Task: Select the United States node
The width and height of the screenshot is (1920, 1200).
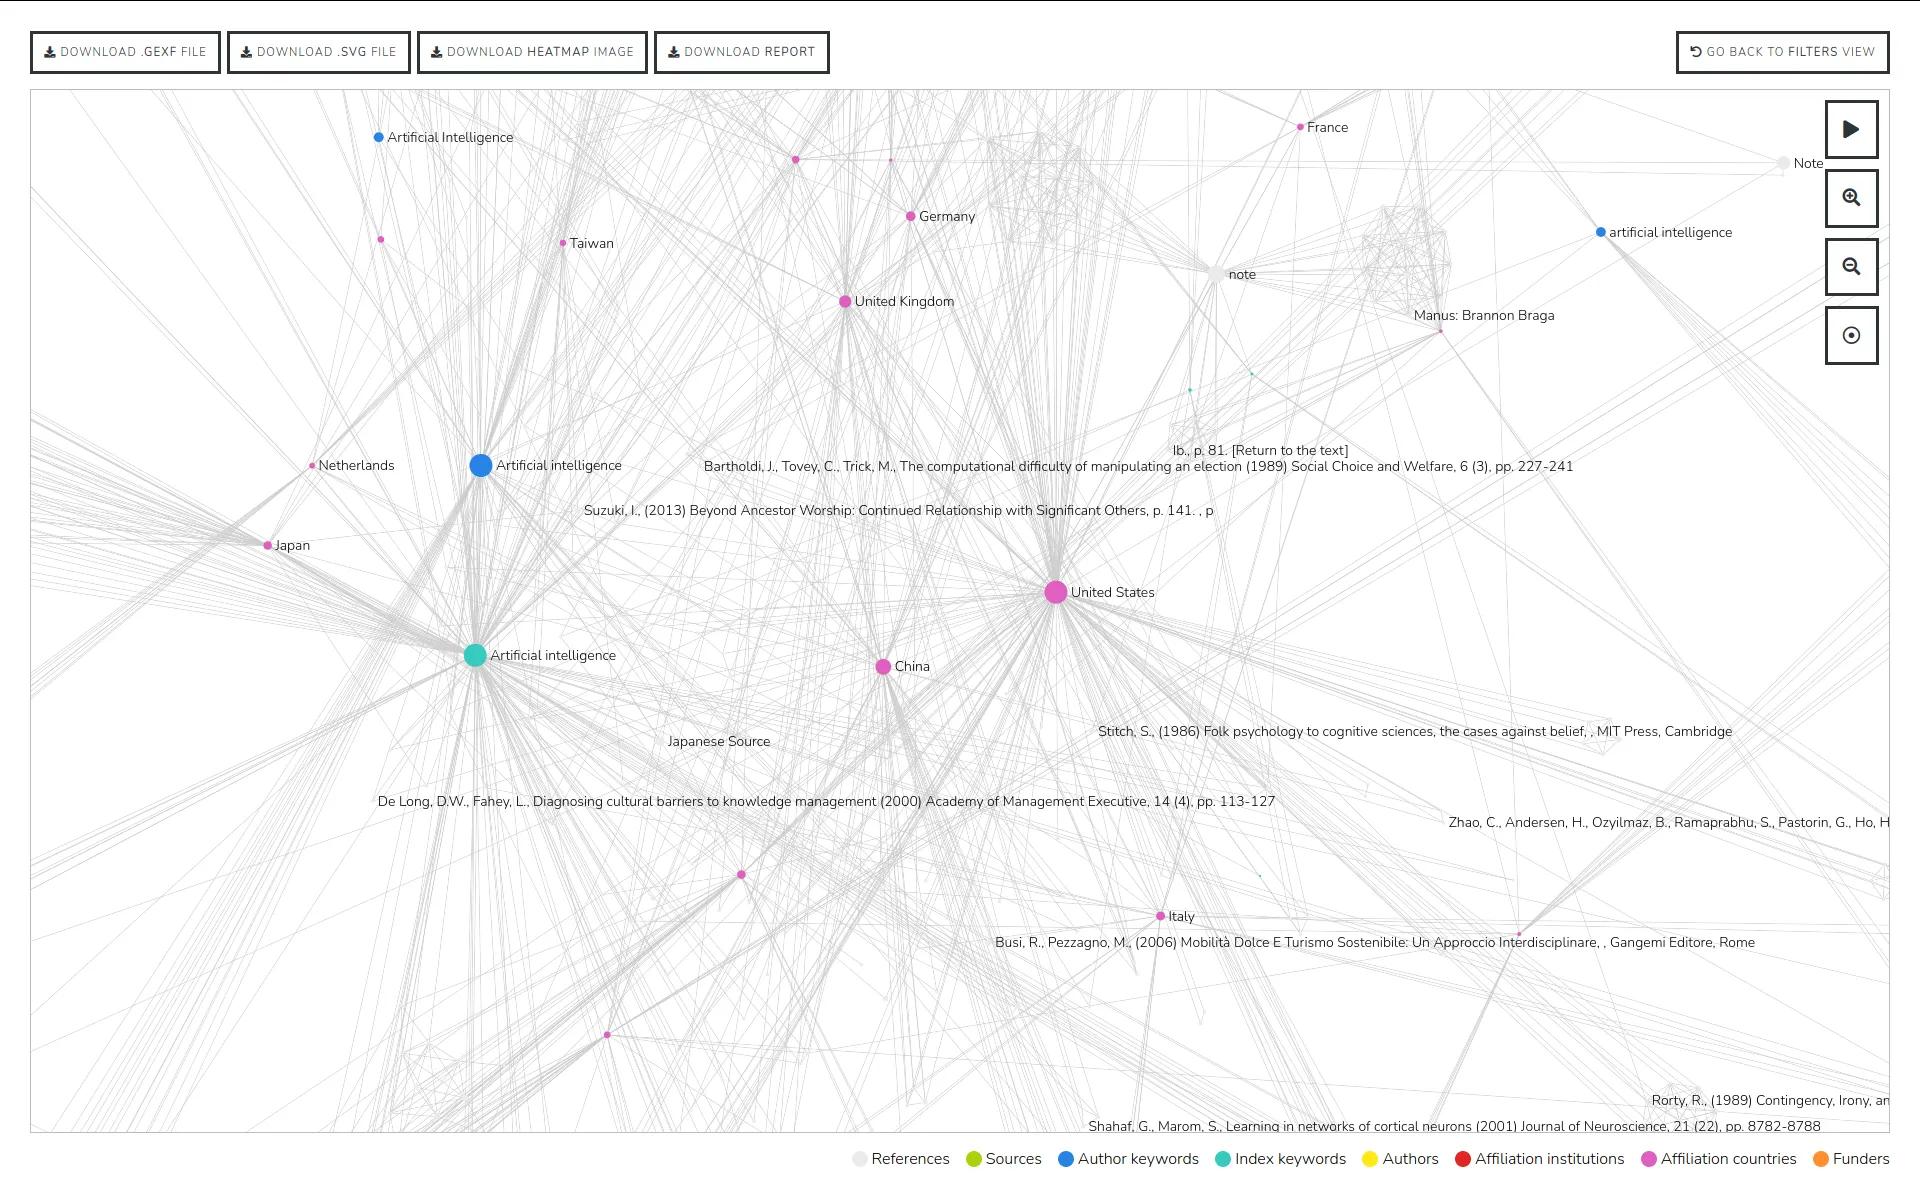Action: tap(1055, 592)
